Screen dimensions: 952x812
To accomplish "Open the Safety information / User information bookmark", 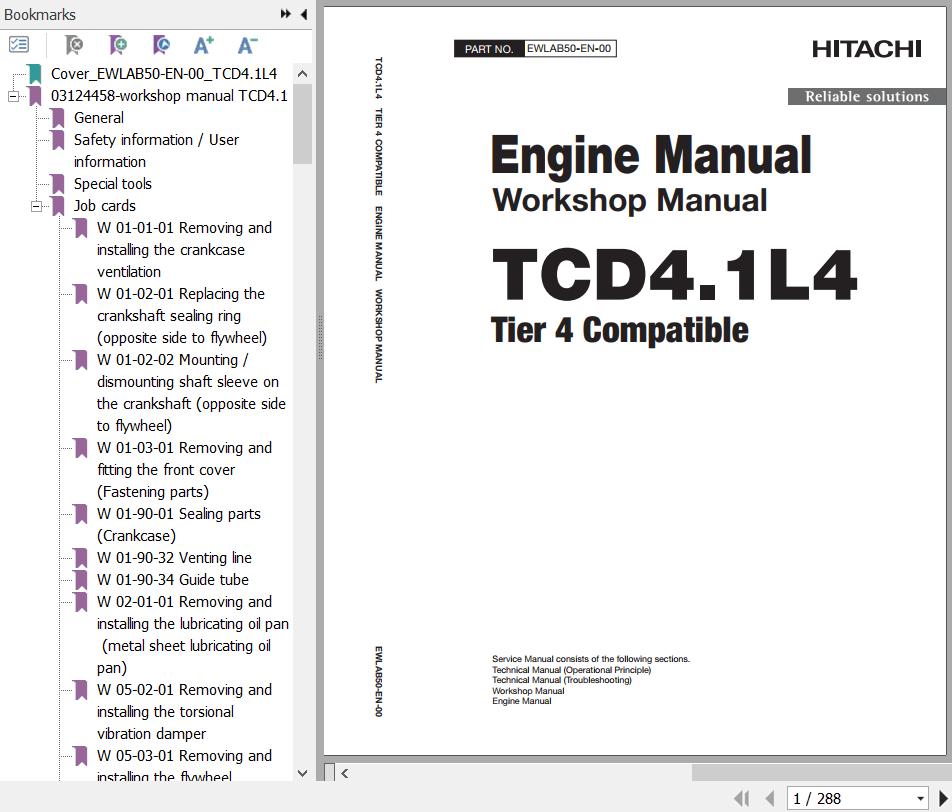I will click(x=157, y=151).
